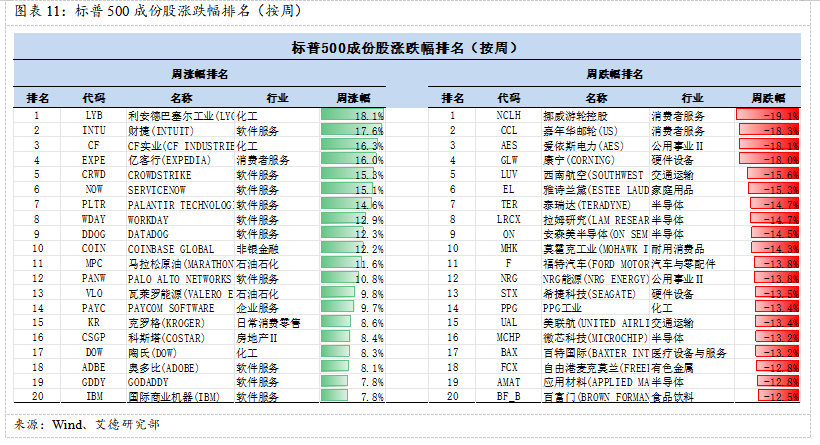Click the NCLH ticker cell
The width and height of the screenshot is (820, 445).
tap(508, 116)
